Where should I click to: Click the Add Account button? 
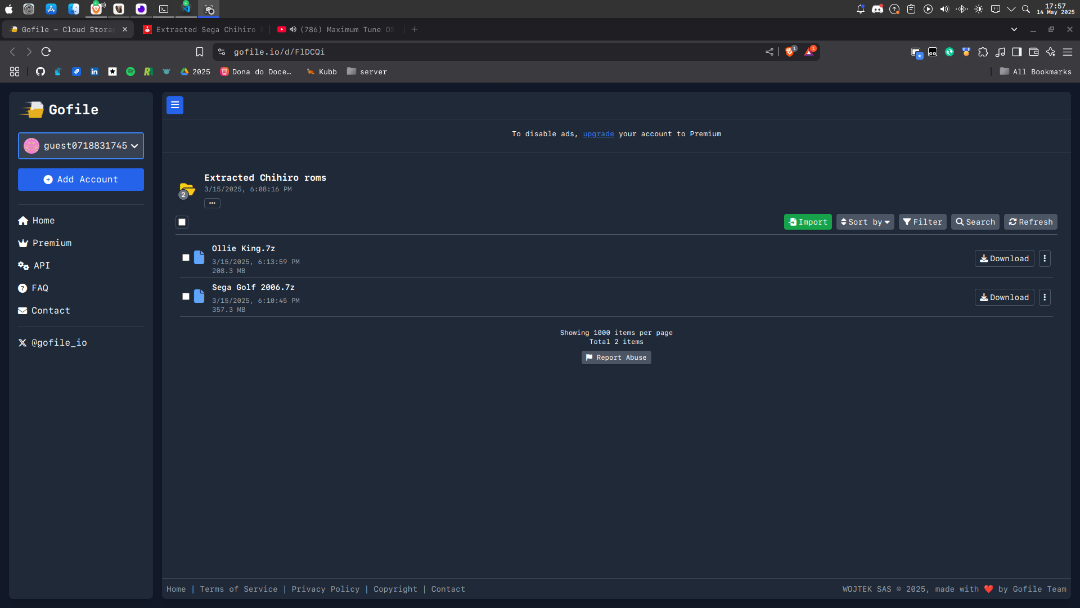[81, 180]
